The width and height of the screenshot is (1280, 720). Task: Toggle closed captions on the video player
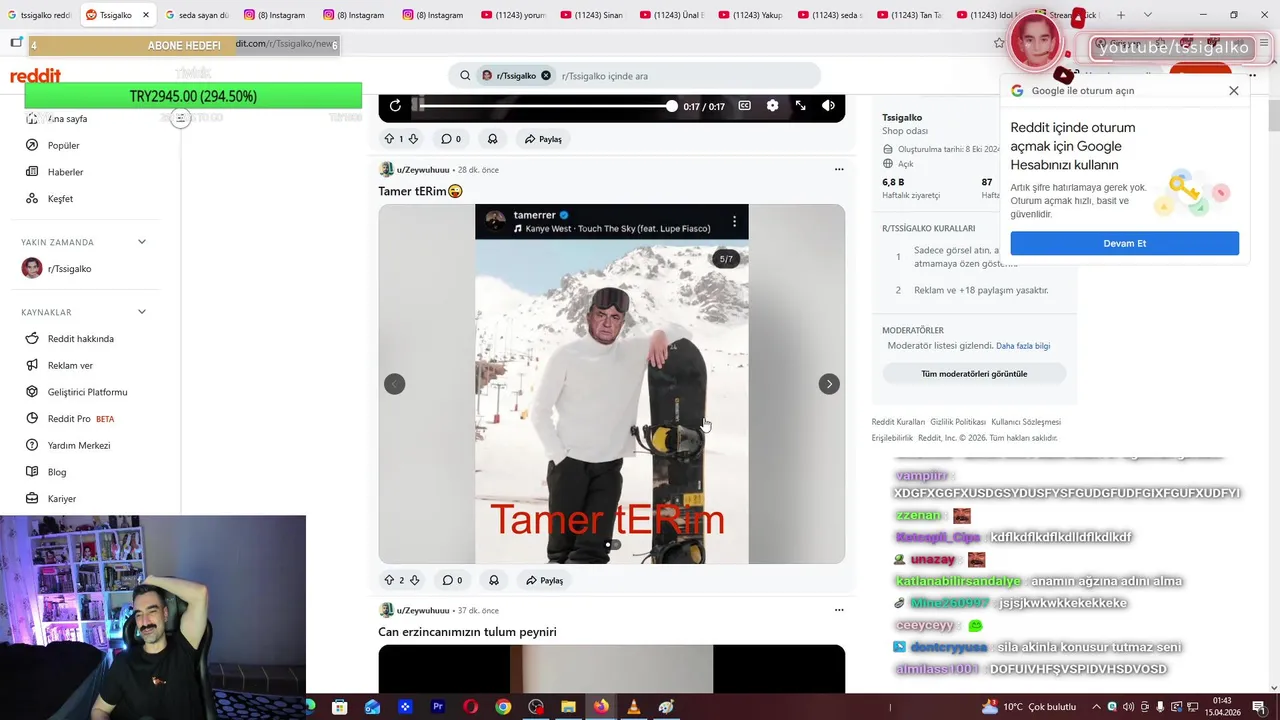pyautogui.click(x=744, y=106)
